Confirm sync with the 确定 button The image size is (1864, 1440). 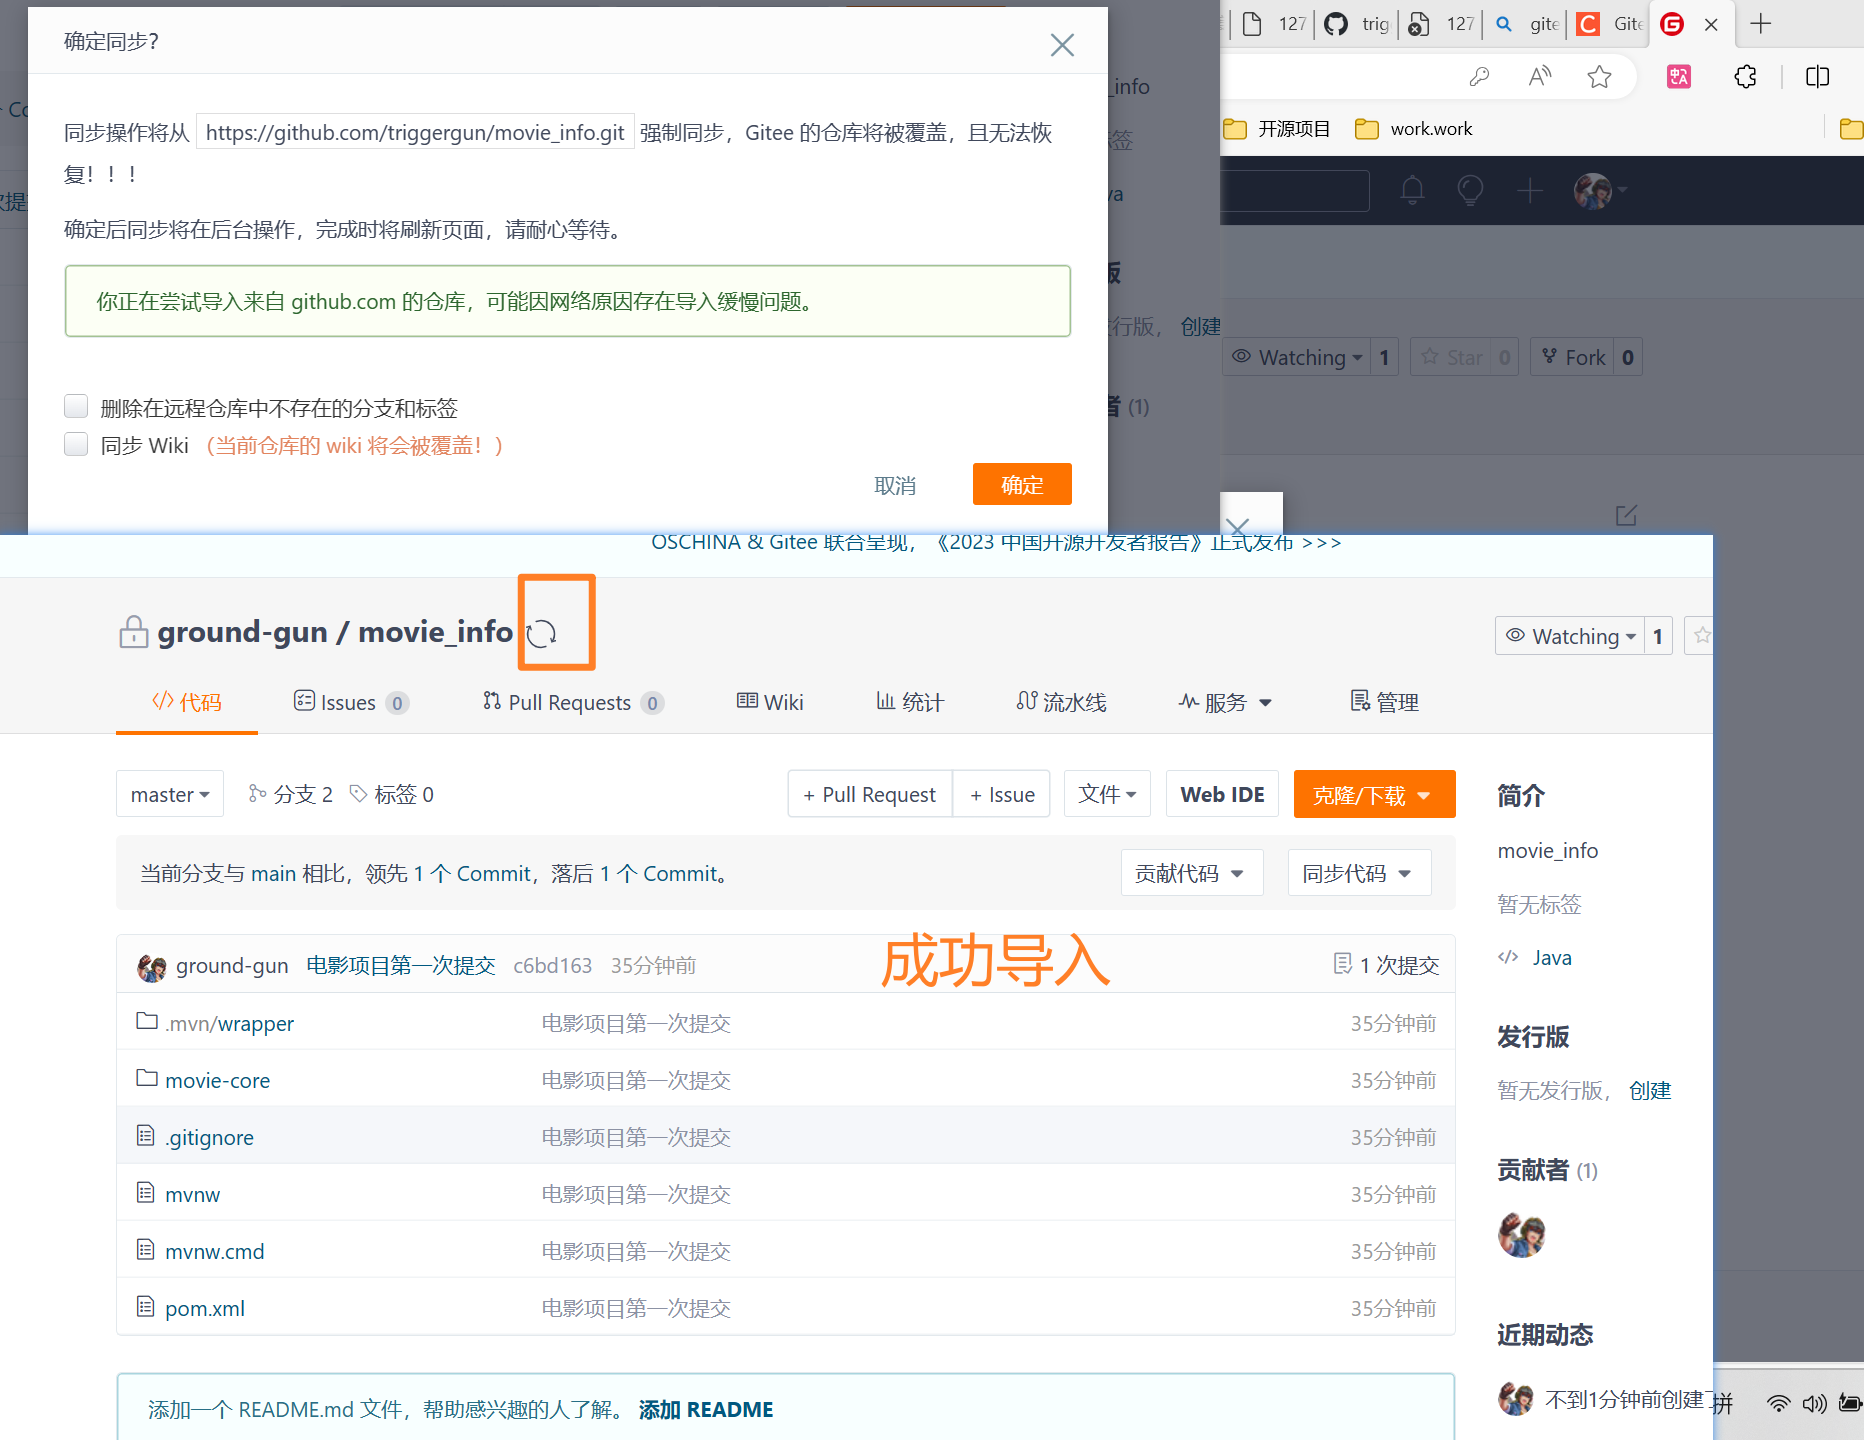1021,485
